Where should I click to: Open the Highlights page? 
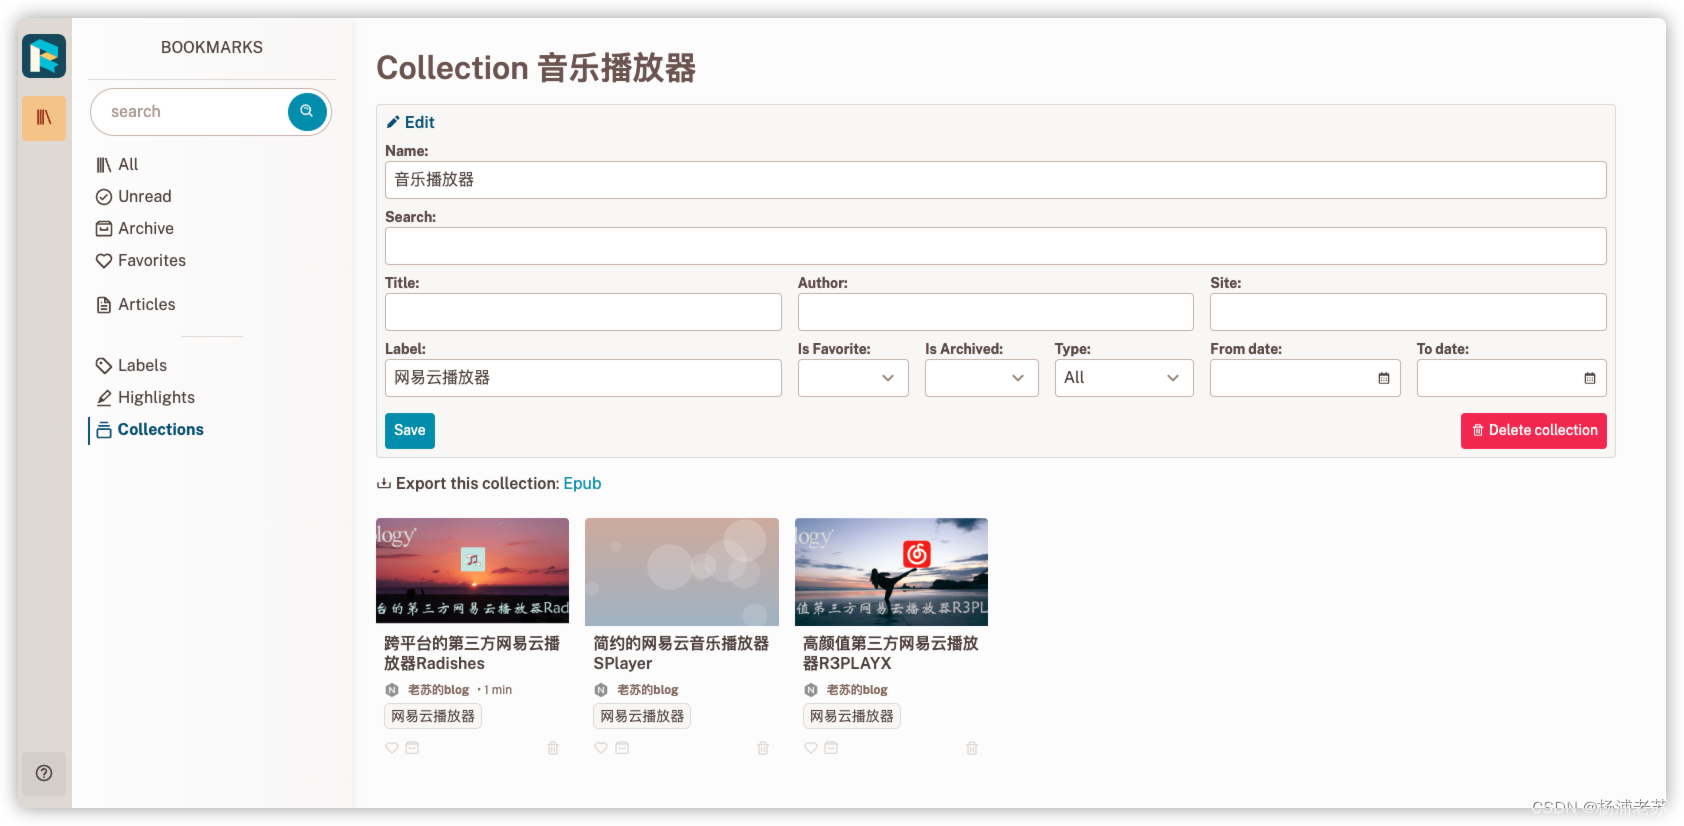[x=145, y=398]
